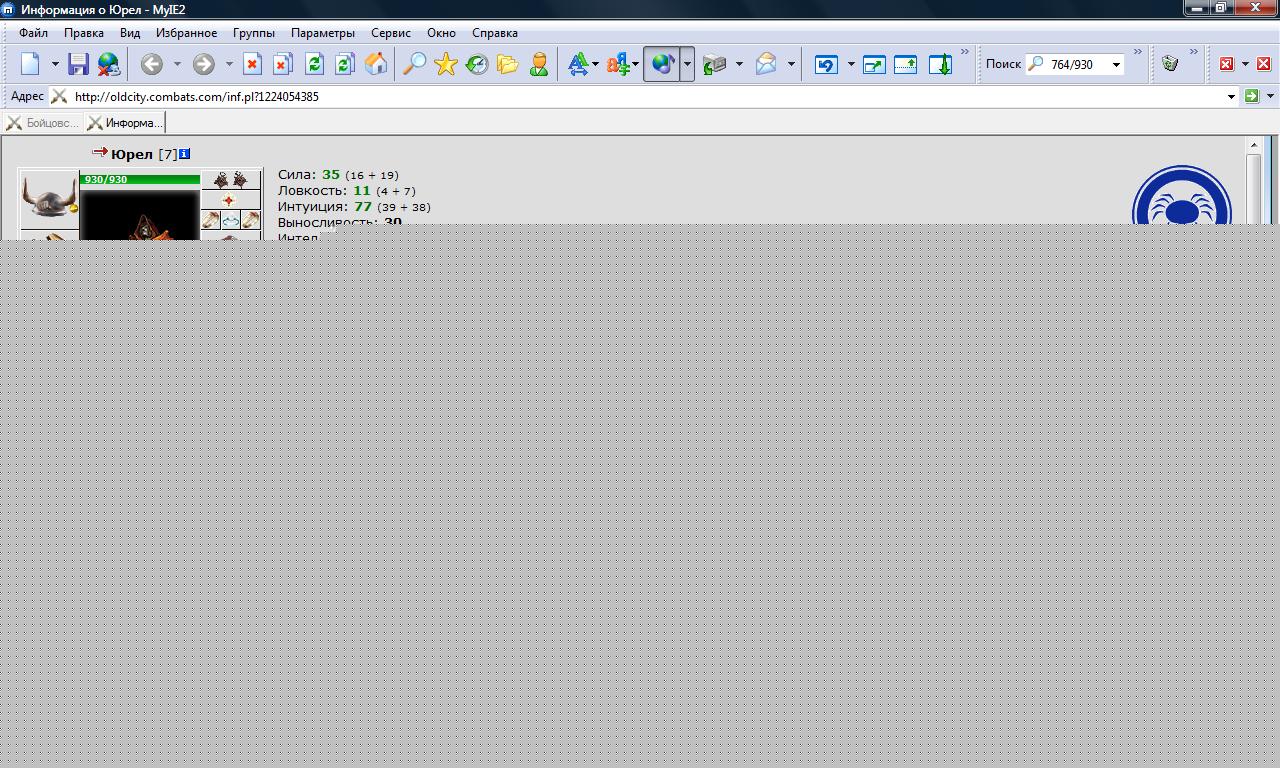Click the New blank page icon
The height and width of the screenshot is (768, 1280).
(x=31, y=64)
